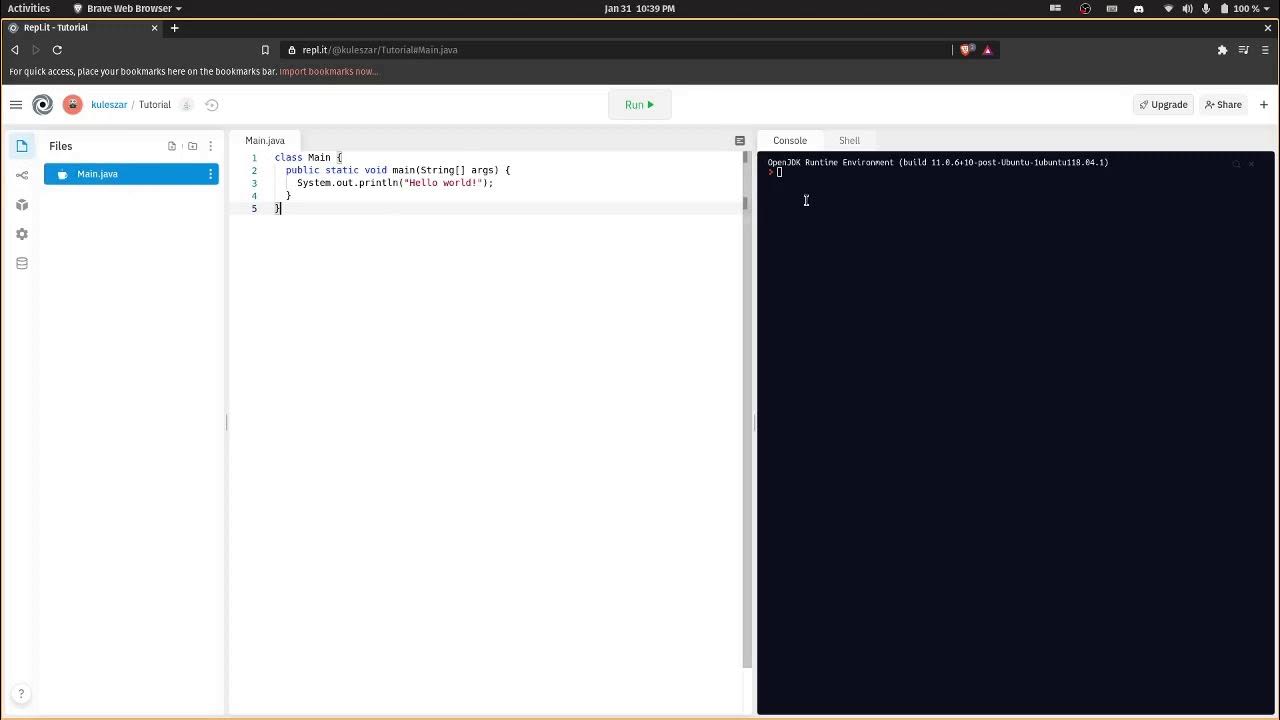The height and width of the screenshot is (720, 1280).
Task: Click the console prompt line
Action: [1015, 172]
